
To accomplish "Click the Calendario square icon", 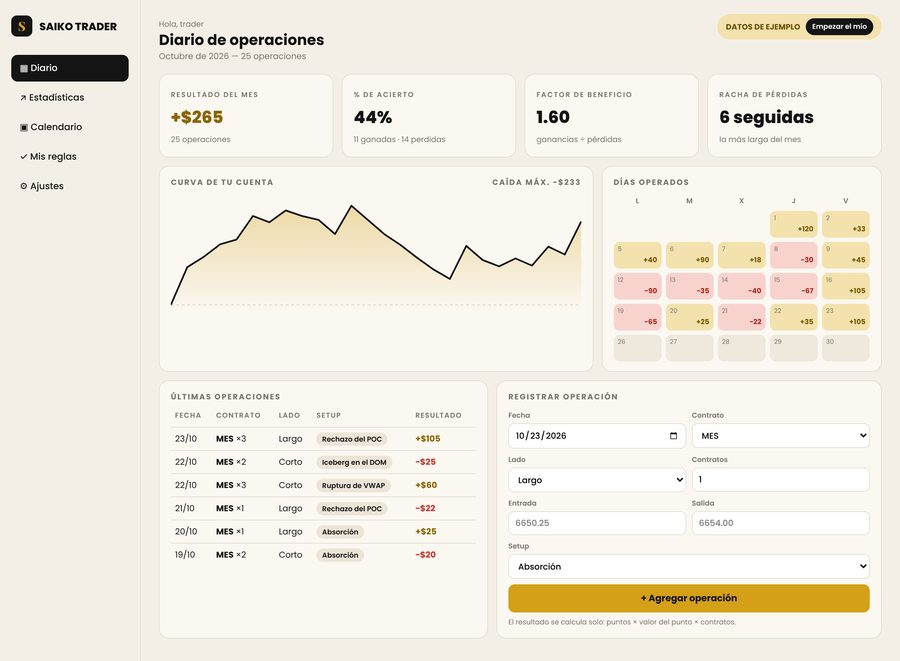I will (24, 127).
